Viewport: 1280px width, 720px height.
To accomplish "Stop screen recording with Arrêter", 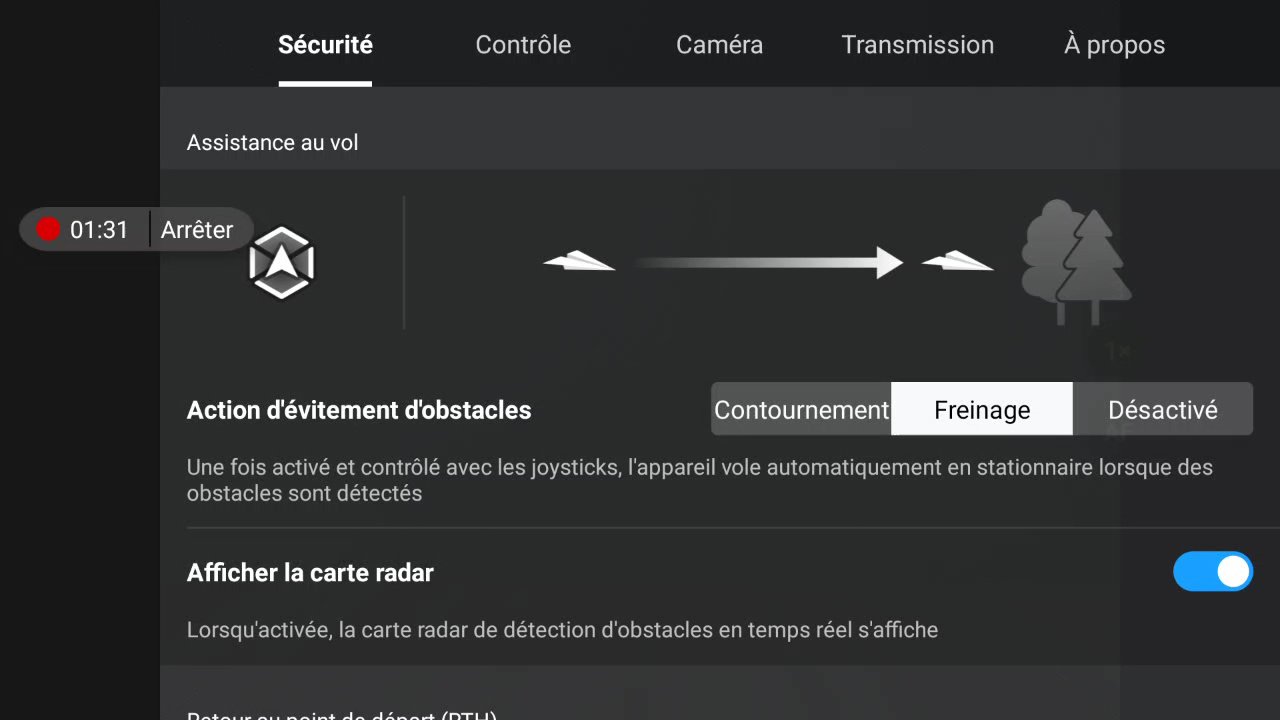I will 197,230.
